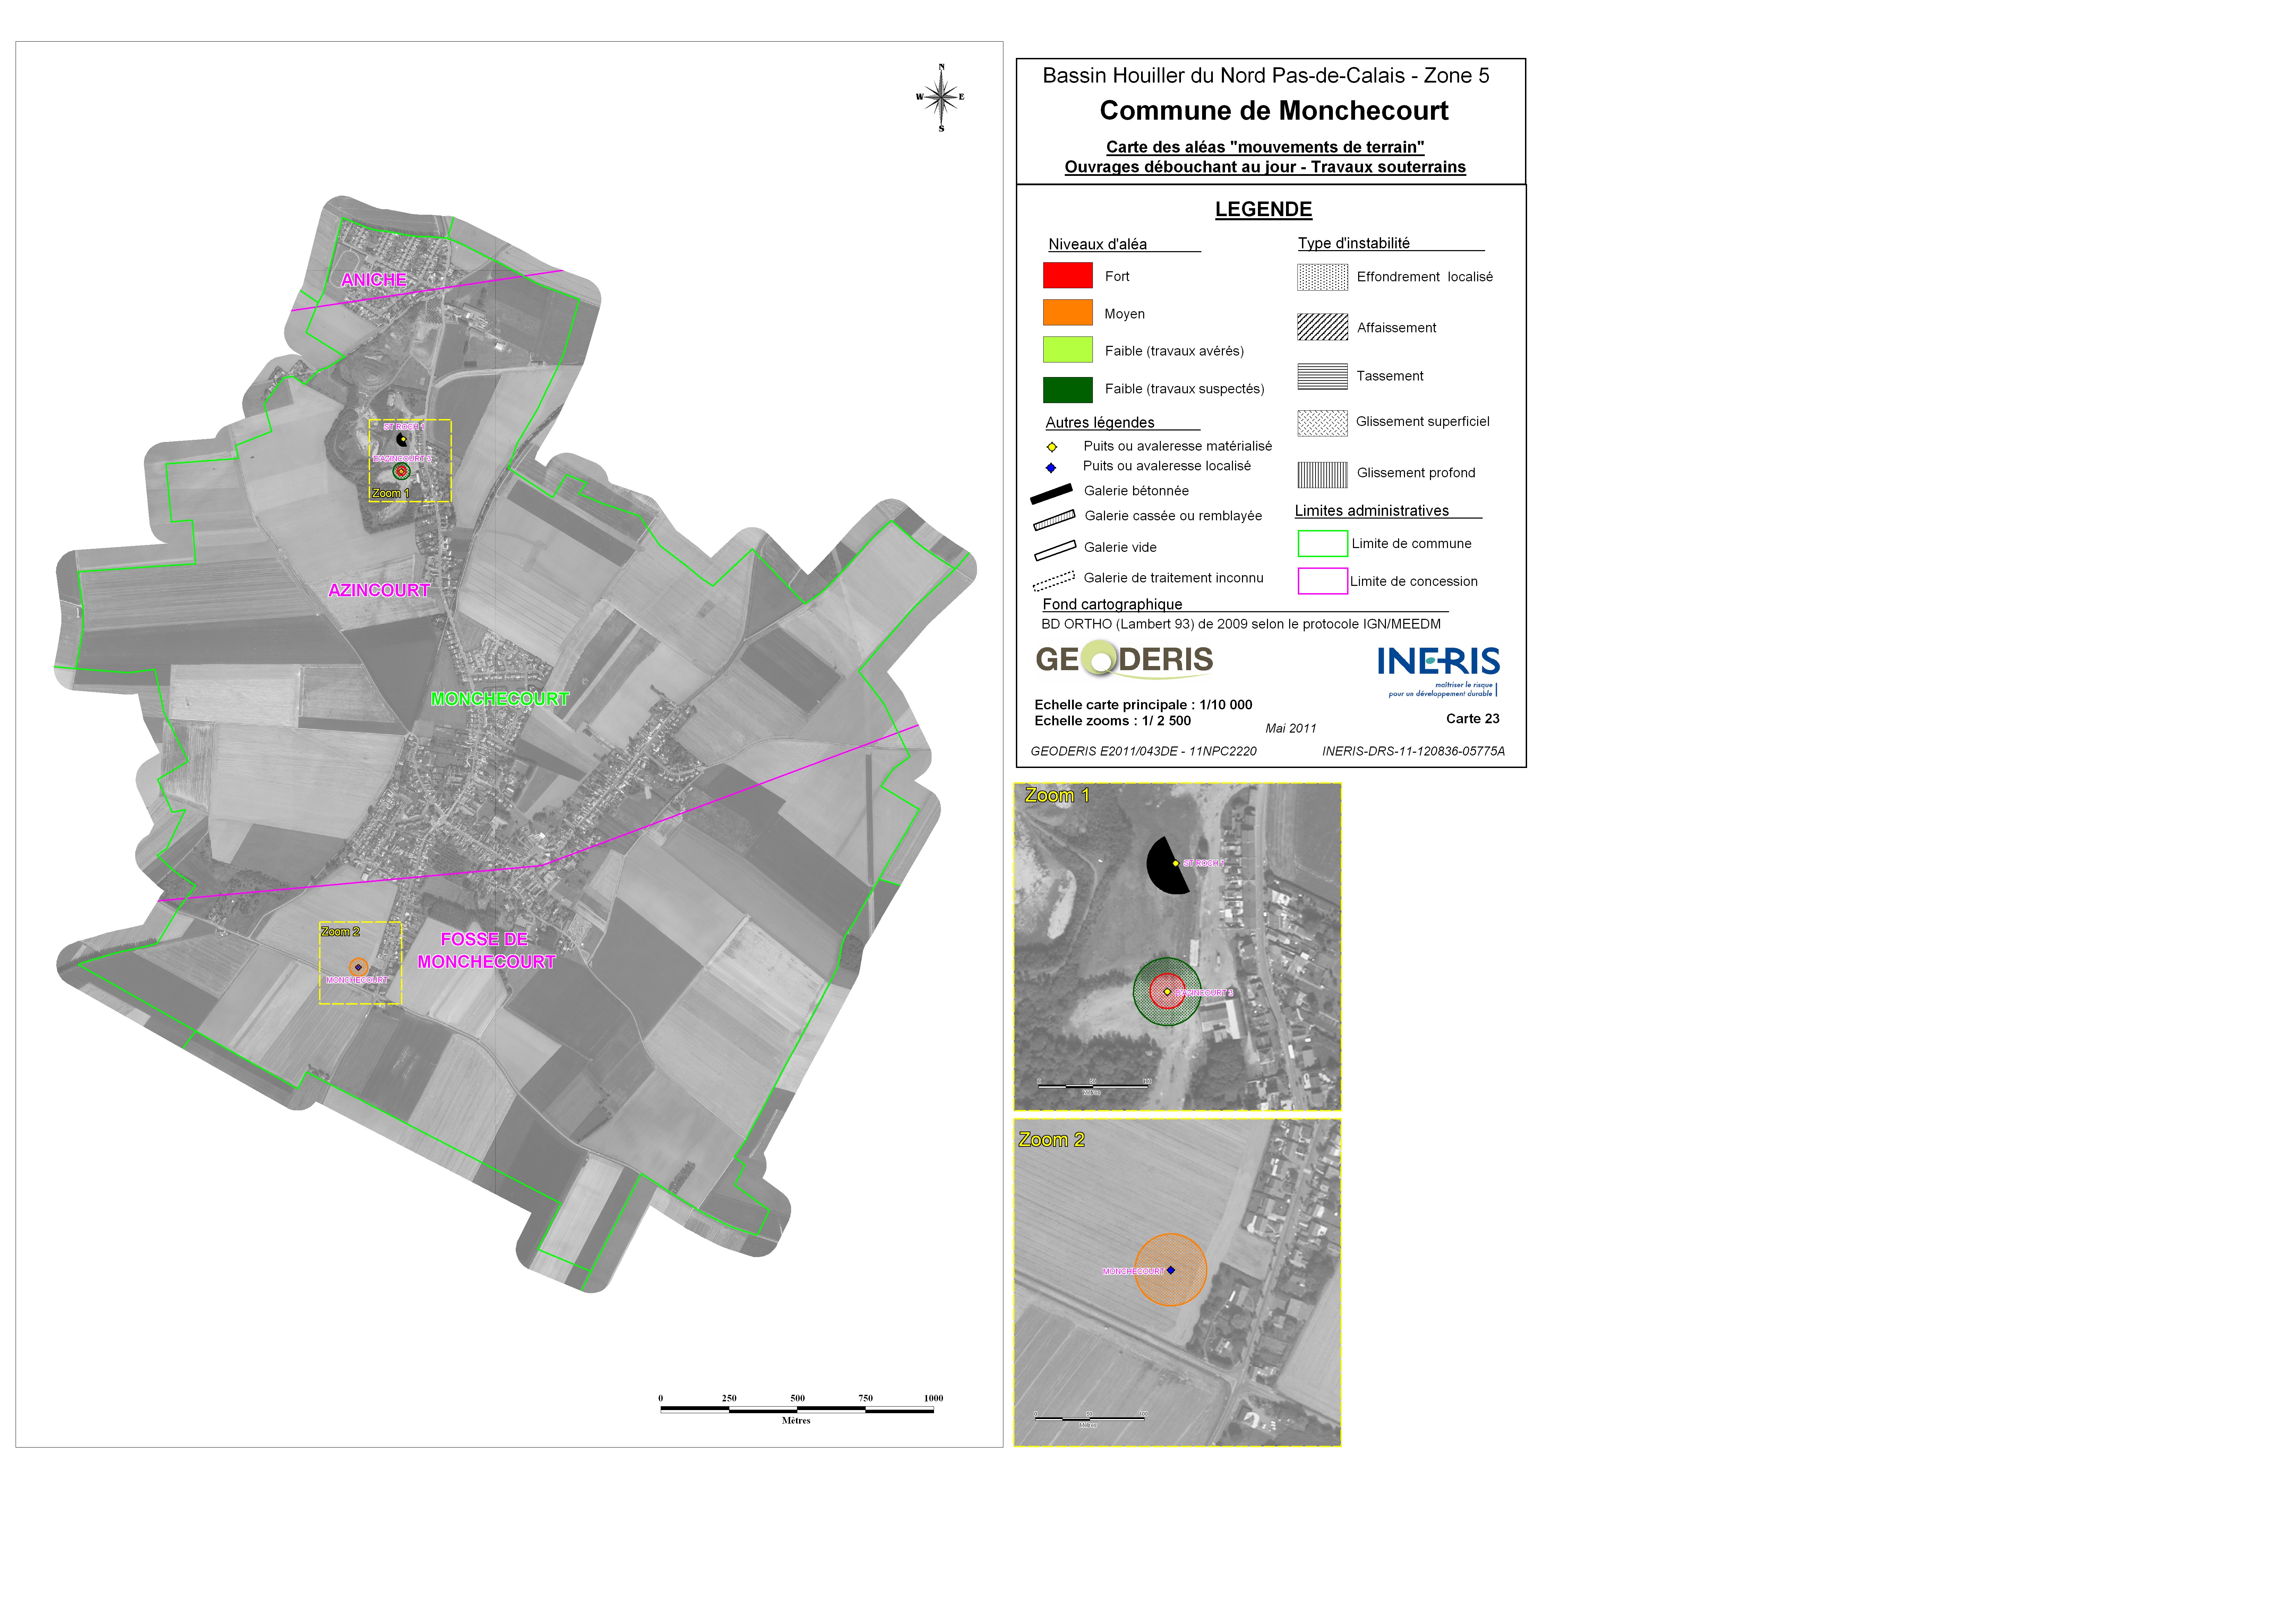Select the dotted 'Galerie de traitement inconnu' symbol

pyautogui.click(x=1054, y=581)
